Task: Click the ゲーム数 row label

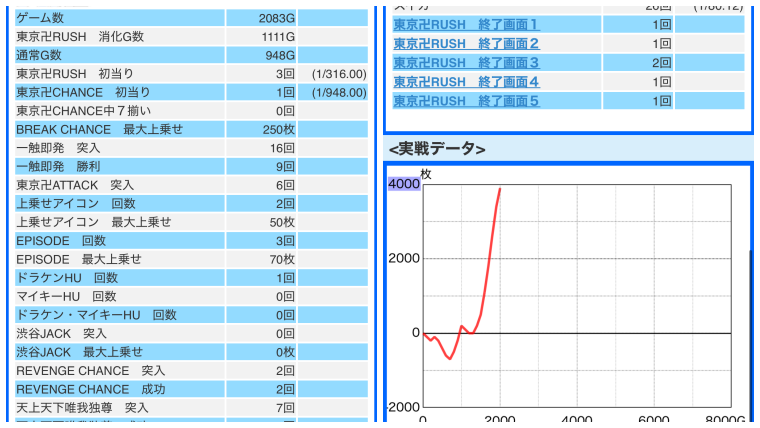Action: pyautogui.click(x=41, y=18)
